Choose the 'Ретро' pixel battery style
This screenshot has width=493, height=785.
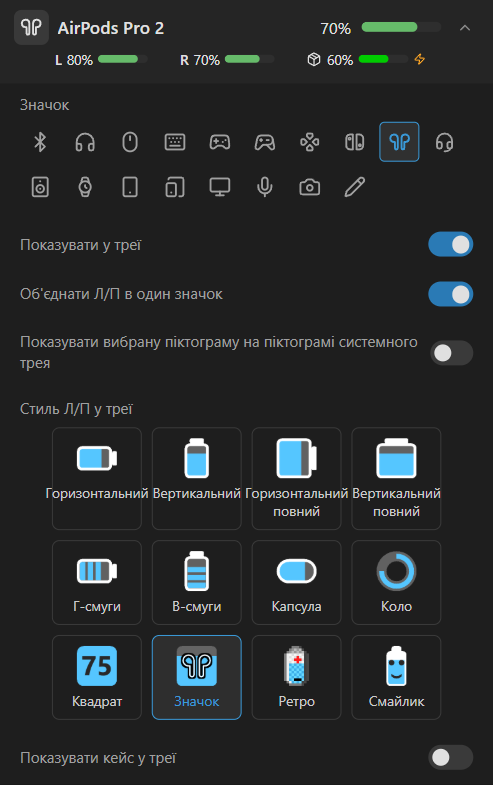[x=296, y=677]
